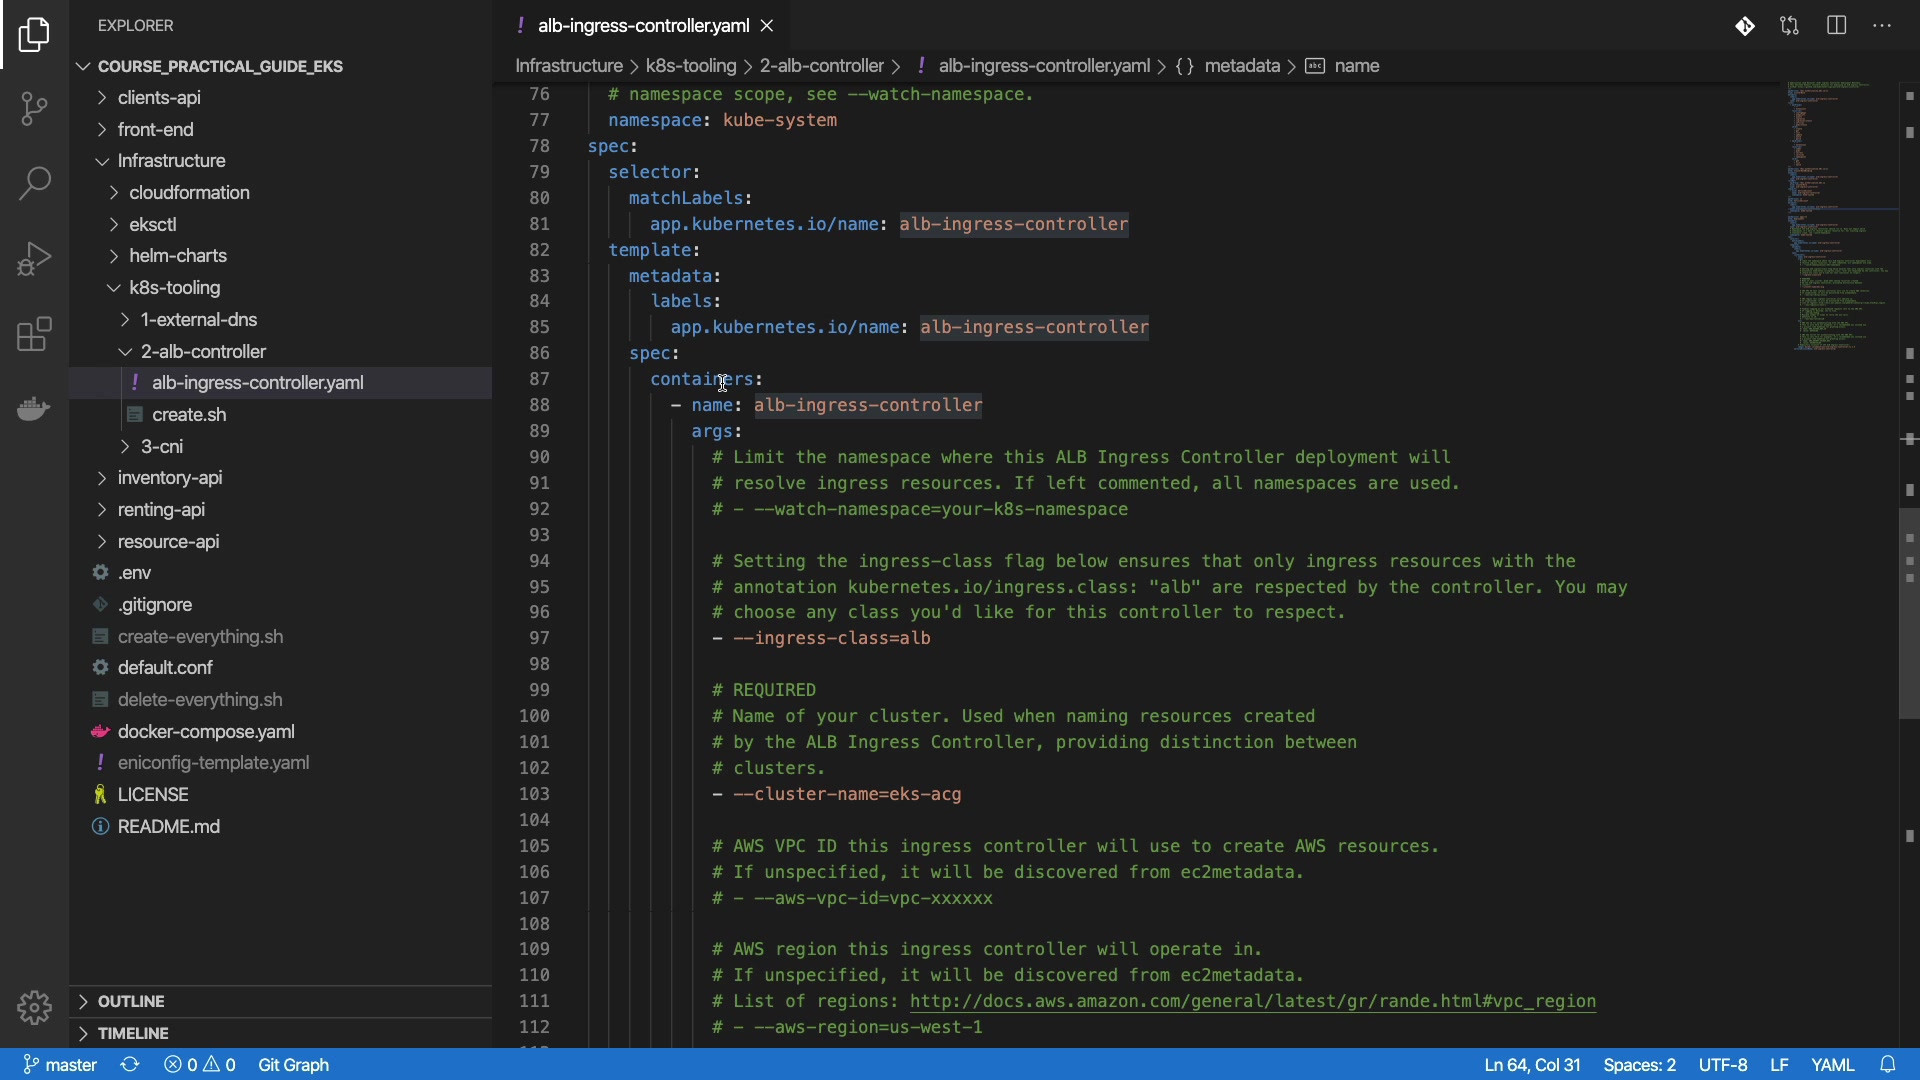Image resolution: width=1920 pixels, height=1080 pixels.
Task: Open the Extensions view icon
Action: pos(34,335)
